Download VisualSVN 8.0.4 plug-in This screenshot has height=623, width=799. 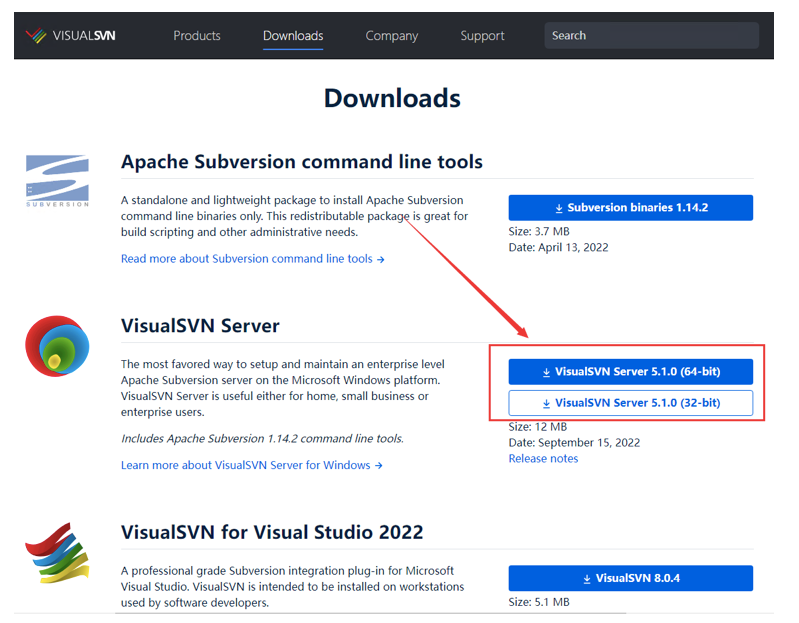(630, 578)
